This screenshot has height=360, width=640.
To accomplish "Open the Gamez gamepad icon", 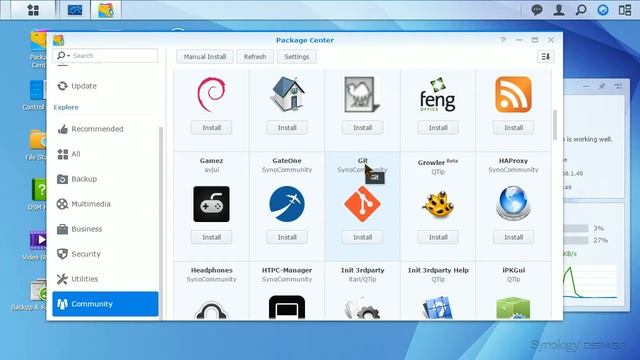I will pos(211,204).
